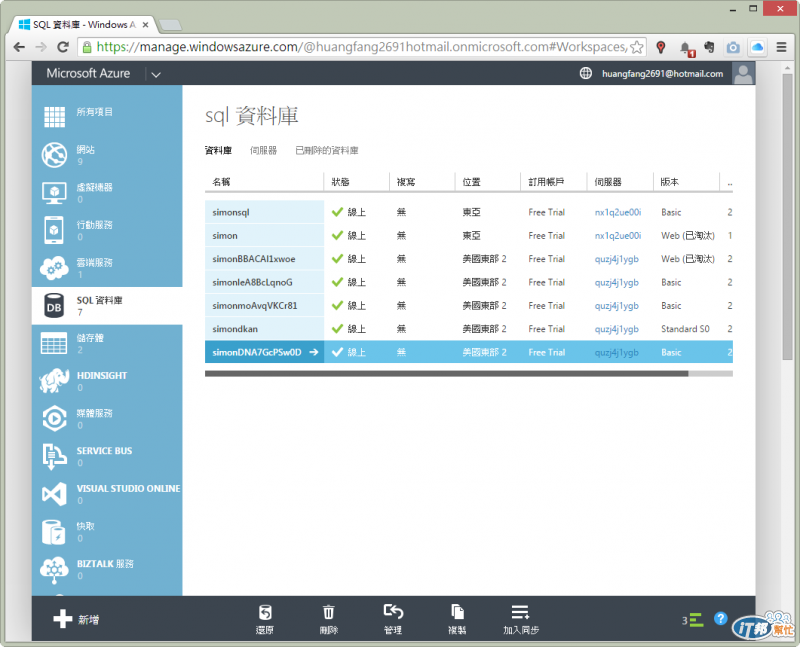Open the Visual Studio Online icon
The height and width of the screenshot is (647, 800).
click(54, 494)
